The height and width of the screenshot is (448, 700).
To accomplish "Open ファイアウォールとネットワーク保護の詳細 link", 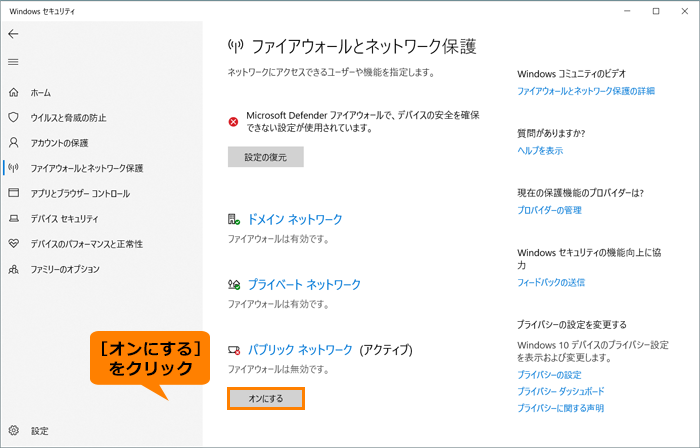I will coord(586,91).
